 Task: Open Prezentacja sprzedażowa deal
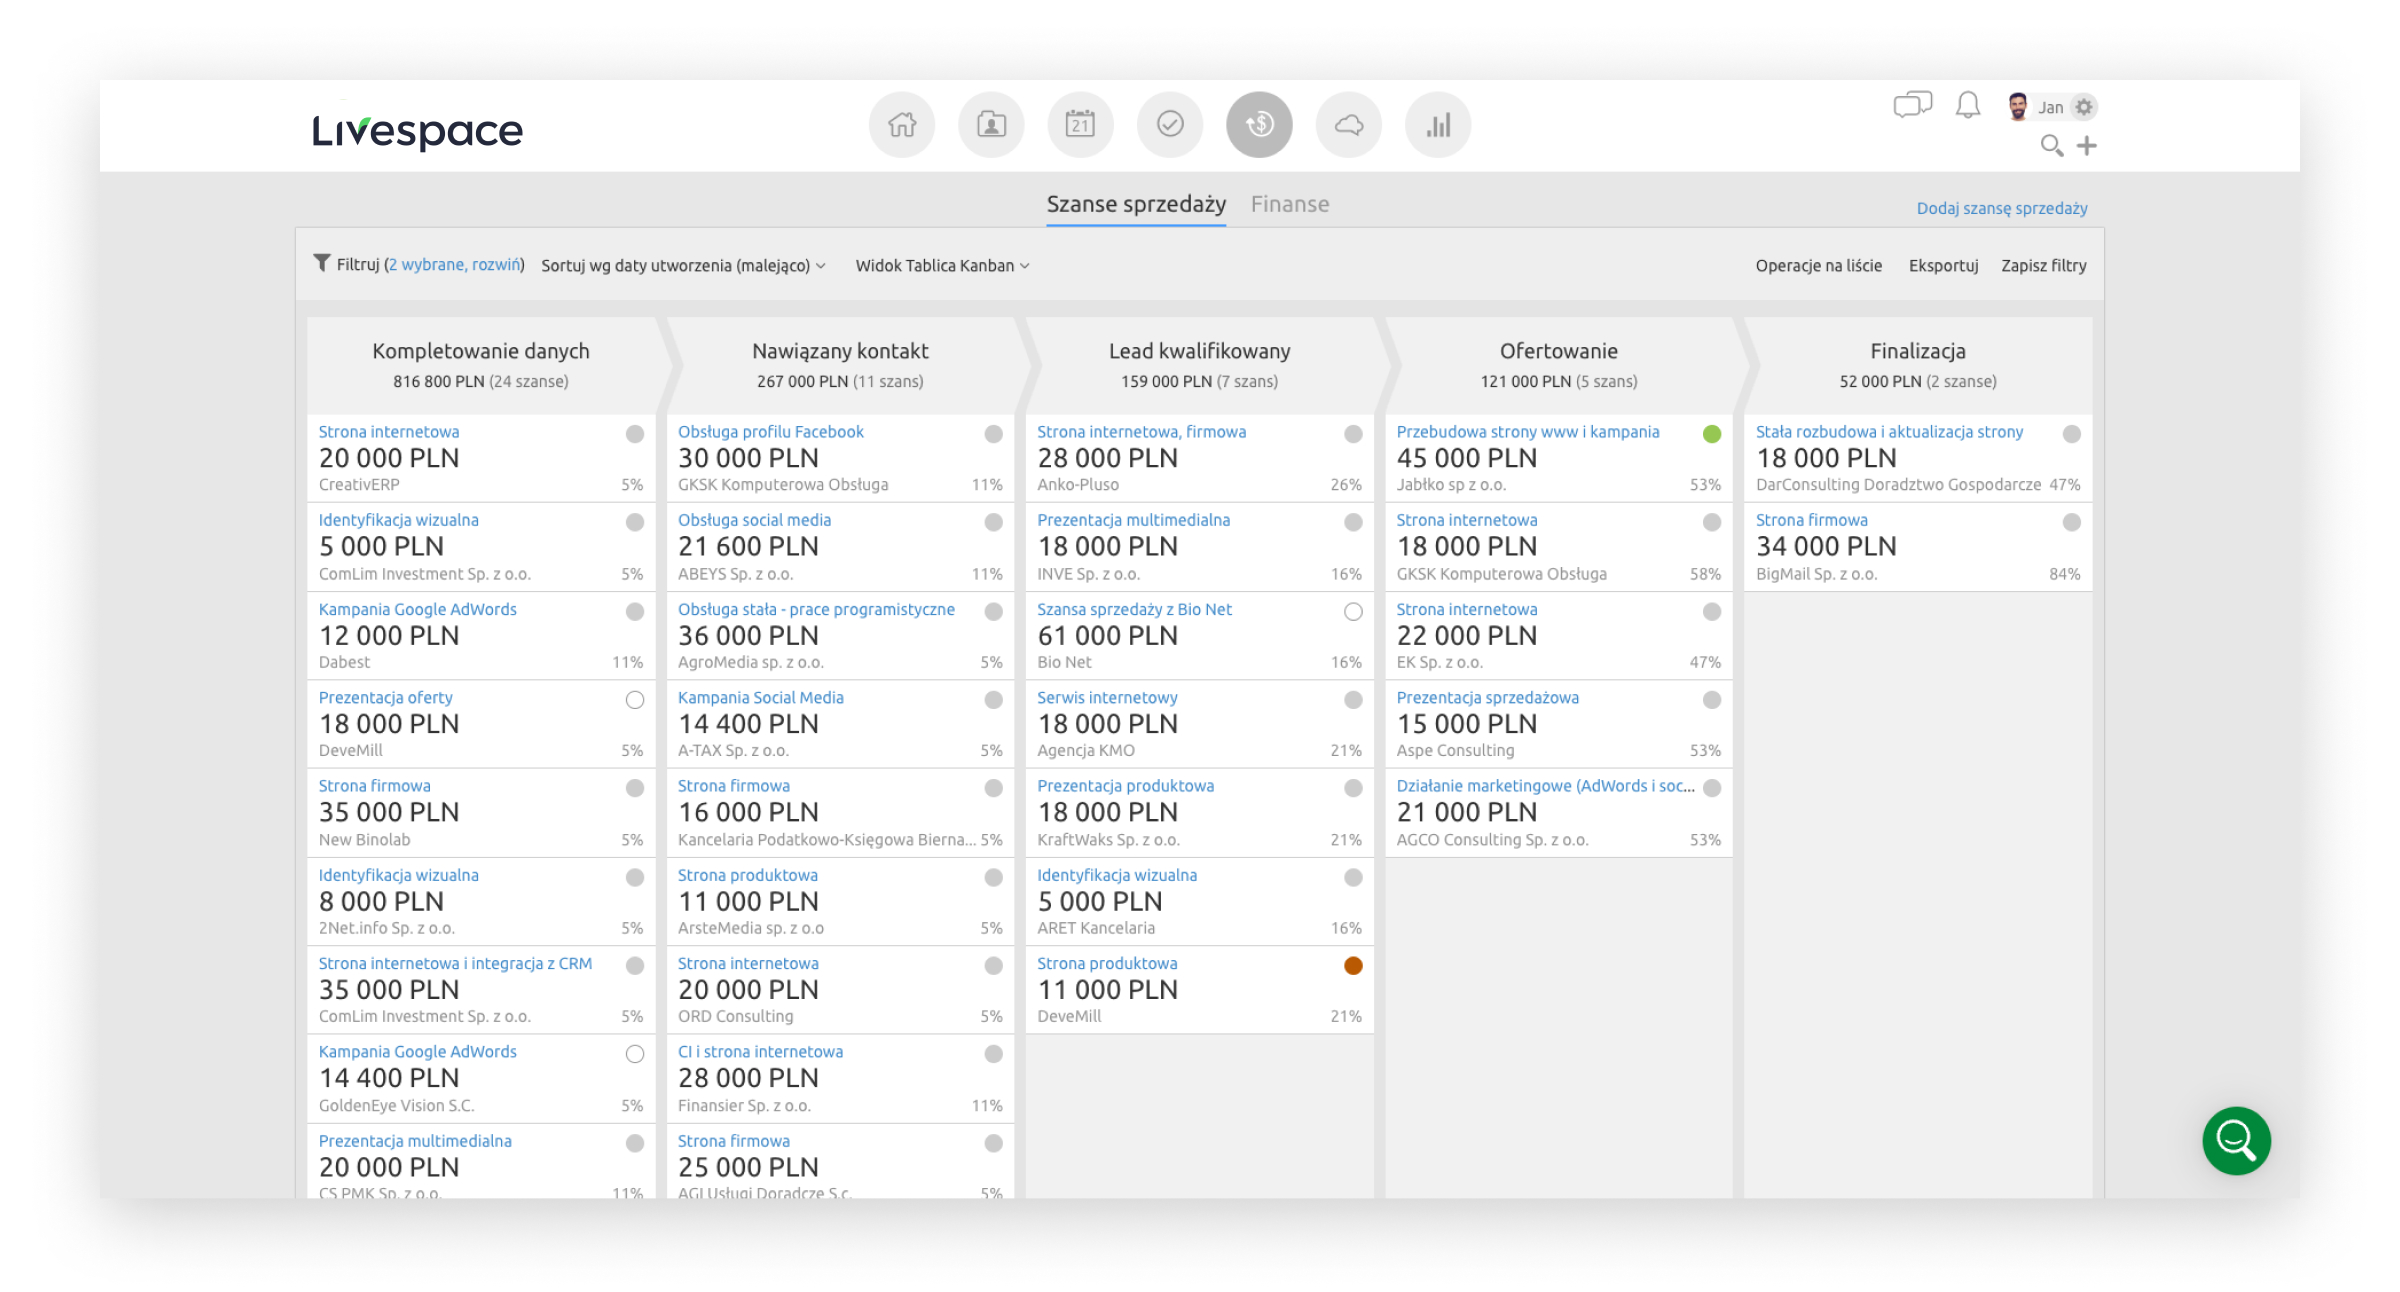1487,698
